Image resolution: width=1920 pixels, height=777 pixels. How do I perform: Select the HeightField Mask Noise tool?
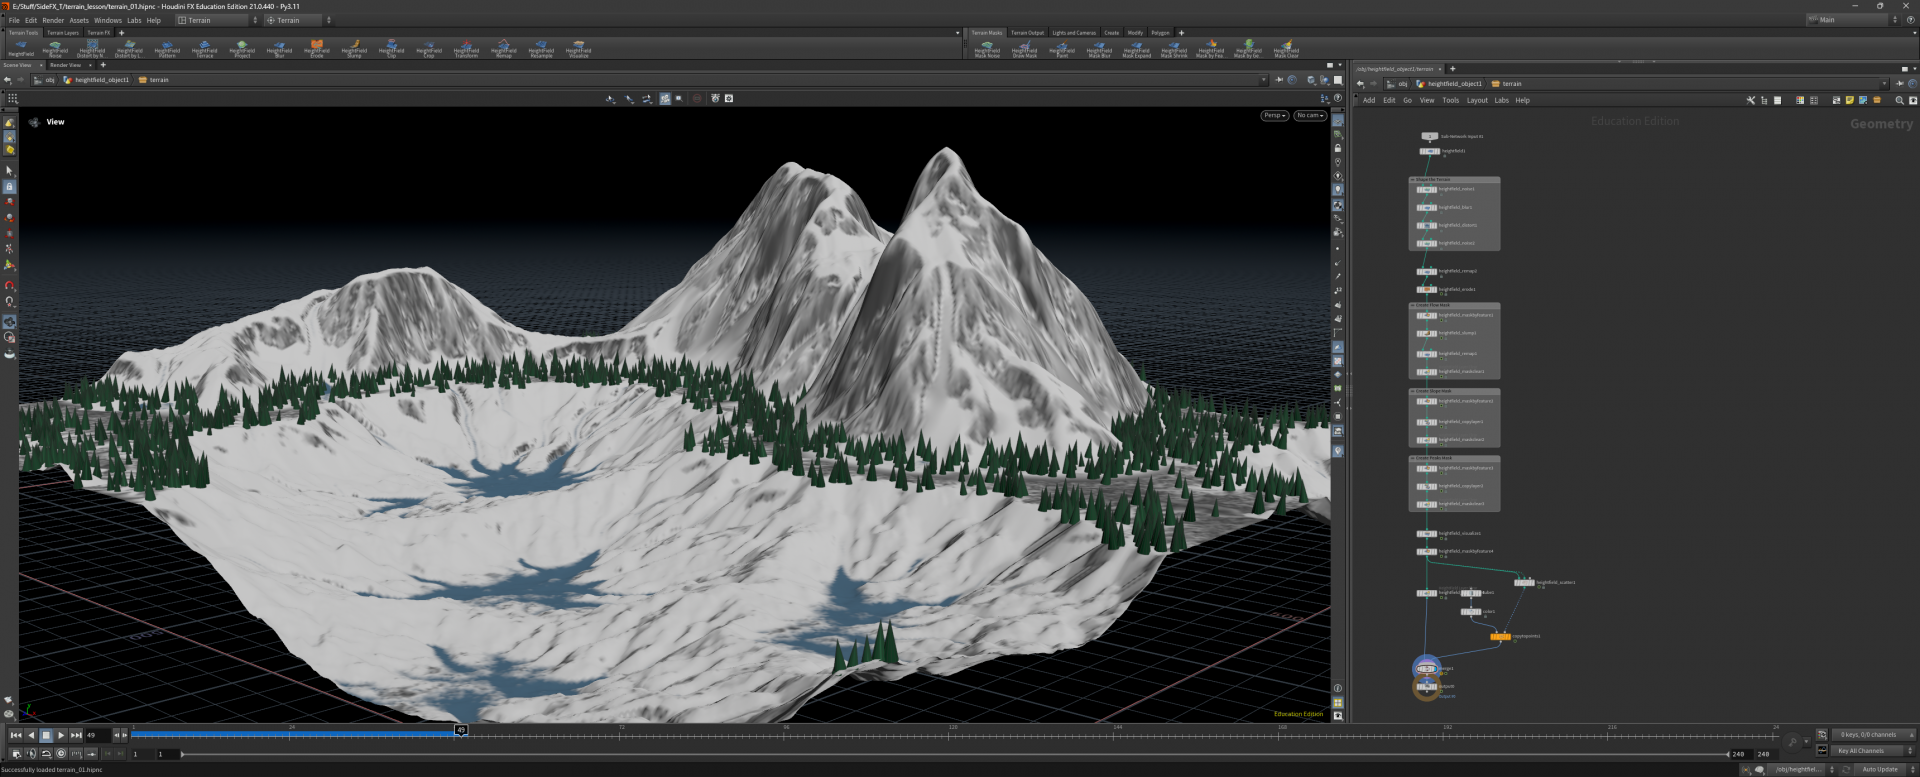point(987,48)
